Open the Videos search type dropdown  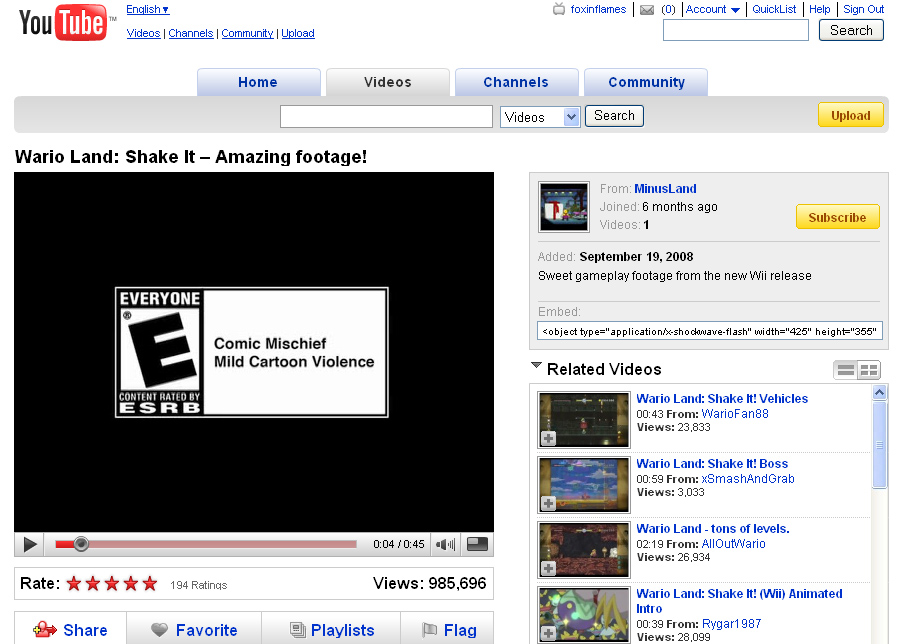click(x=540, y=117)
